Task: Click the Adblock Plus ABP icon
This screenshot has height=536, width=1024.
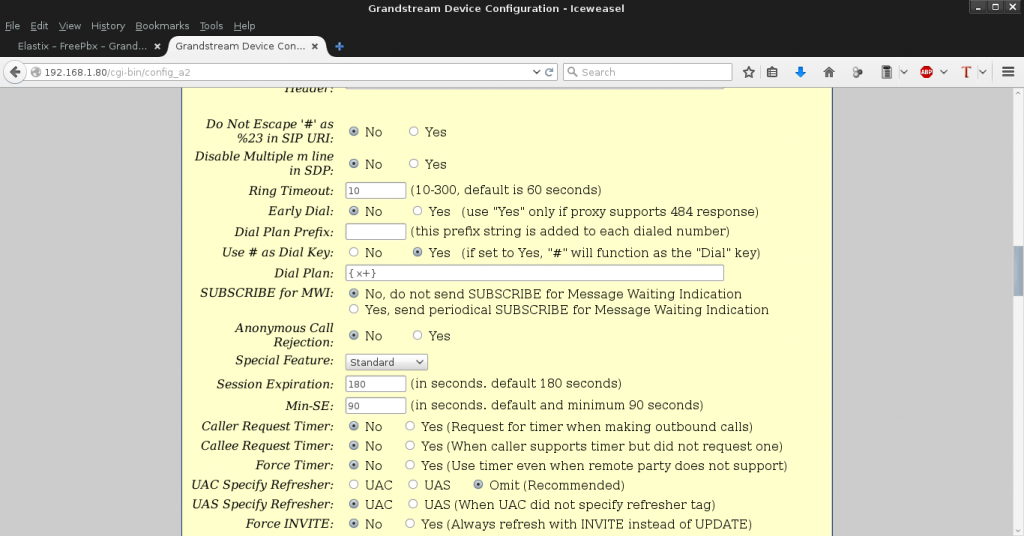Action: click(x=926, y=72)
